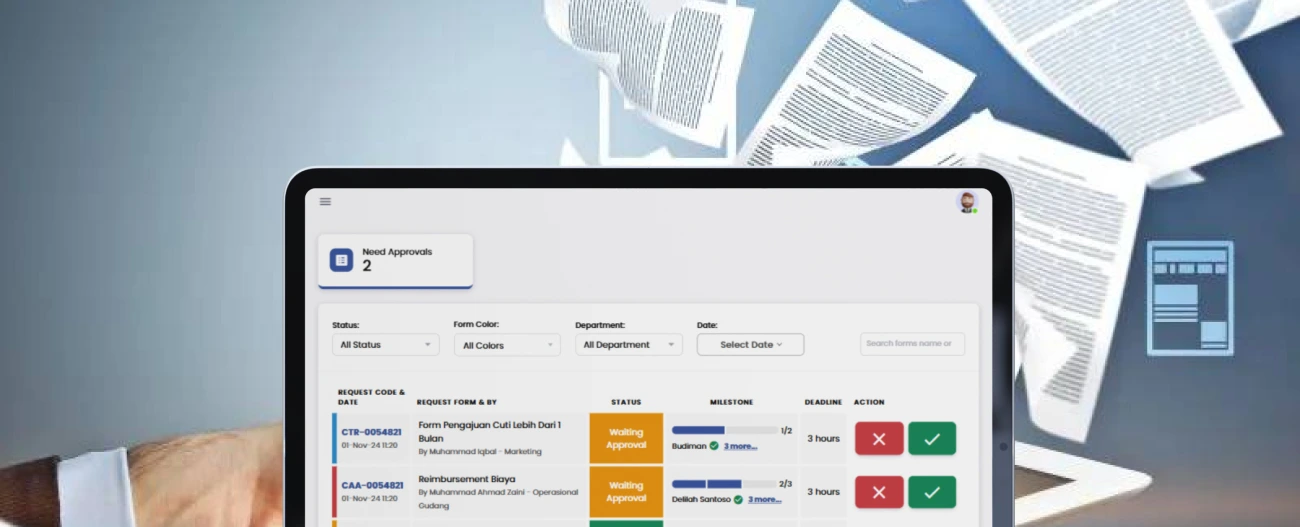Image resolution: width=1300 pixels, height=527 pixels.
Task: Reject request CTR-0054821 with red X
Action: point(879,439)
